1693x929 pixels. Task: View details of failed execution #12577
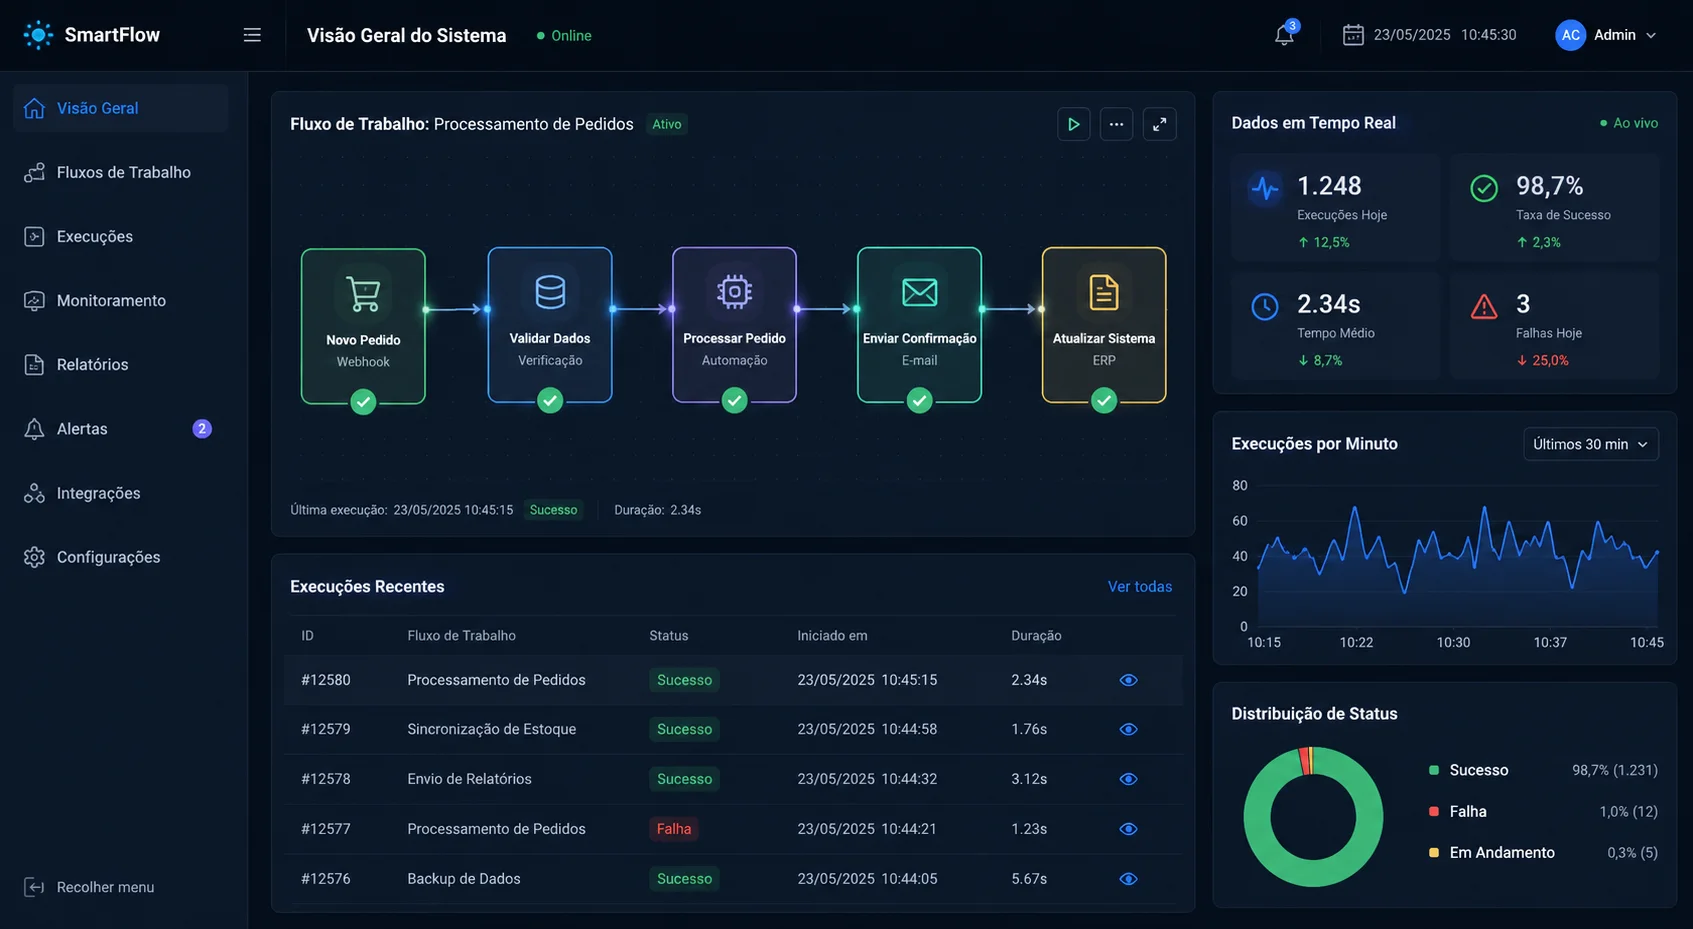tap(1128, 829)
